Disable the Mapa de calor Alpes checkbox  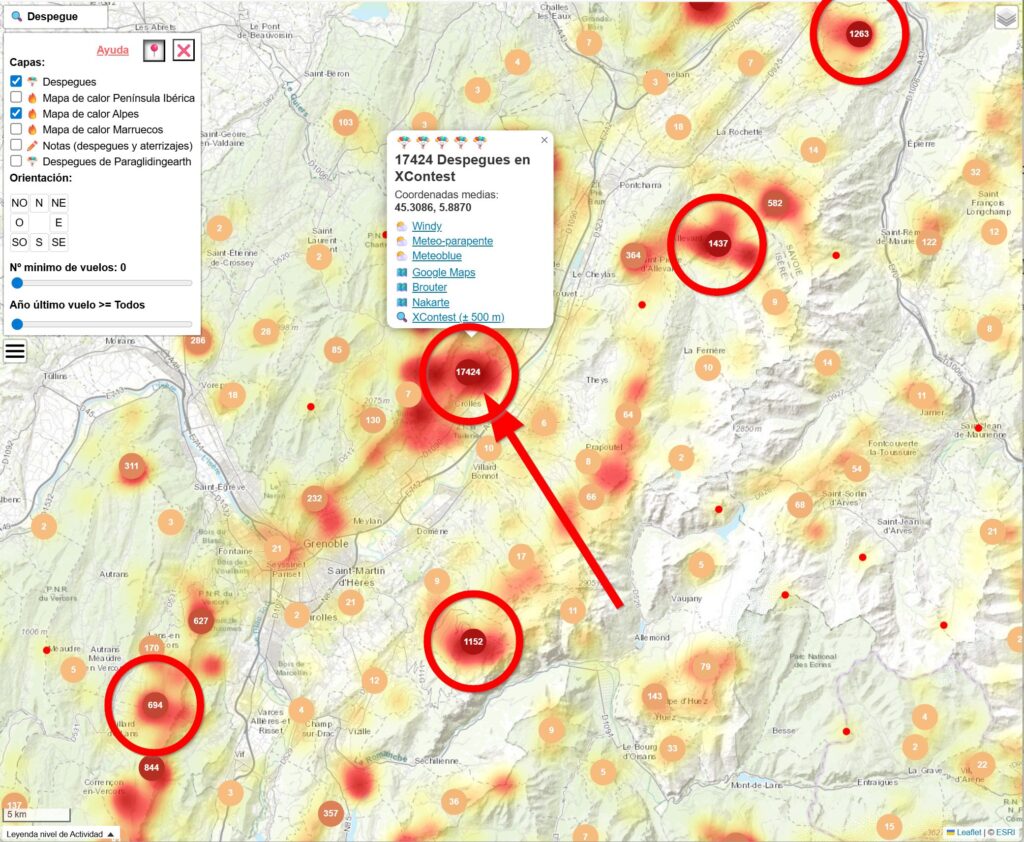point(16,114)
